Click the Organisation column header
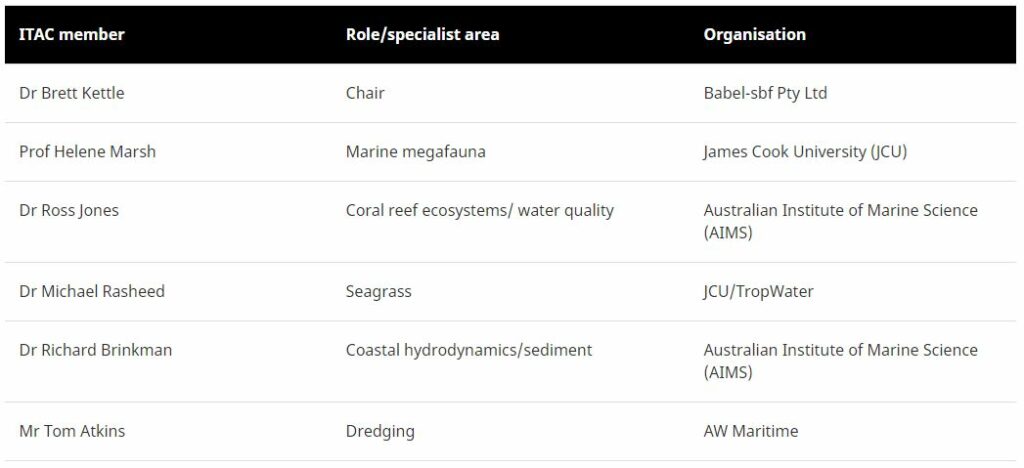Screen dimensions: 1024x468 coord(754,35)
